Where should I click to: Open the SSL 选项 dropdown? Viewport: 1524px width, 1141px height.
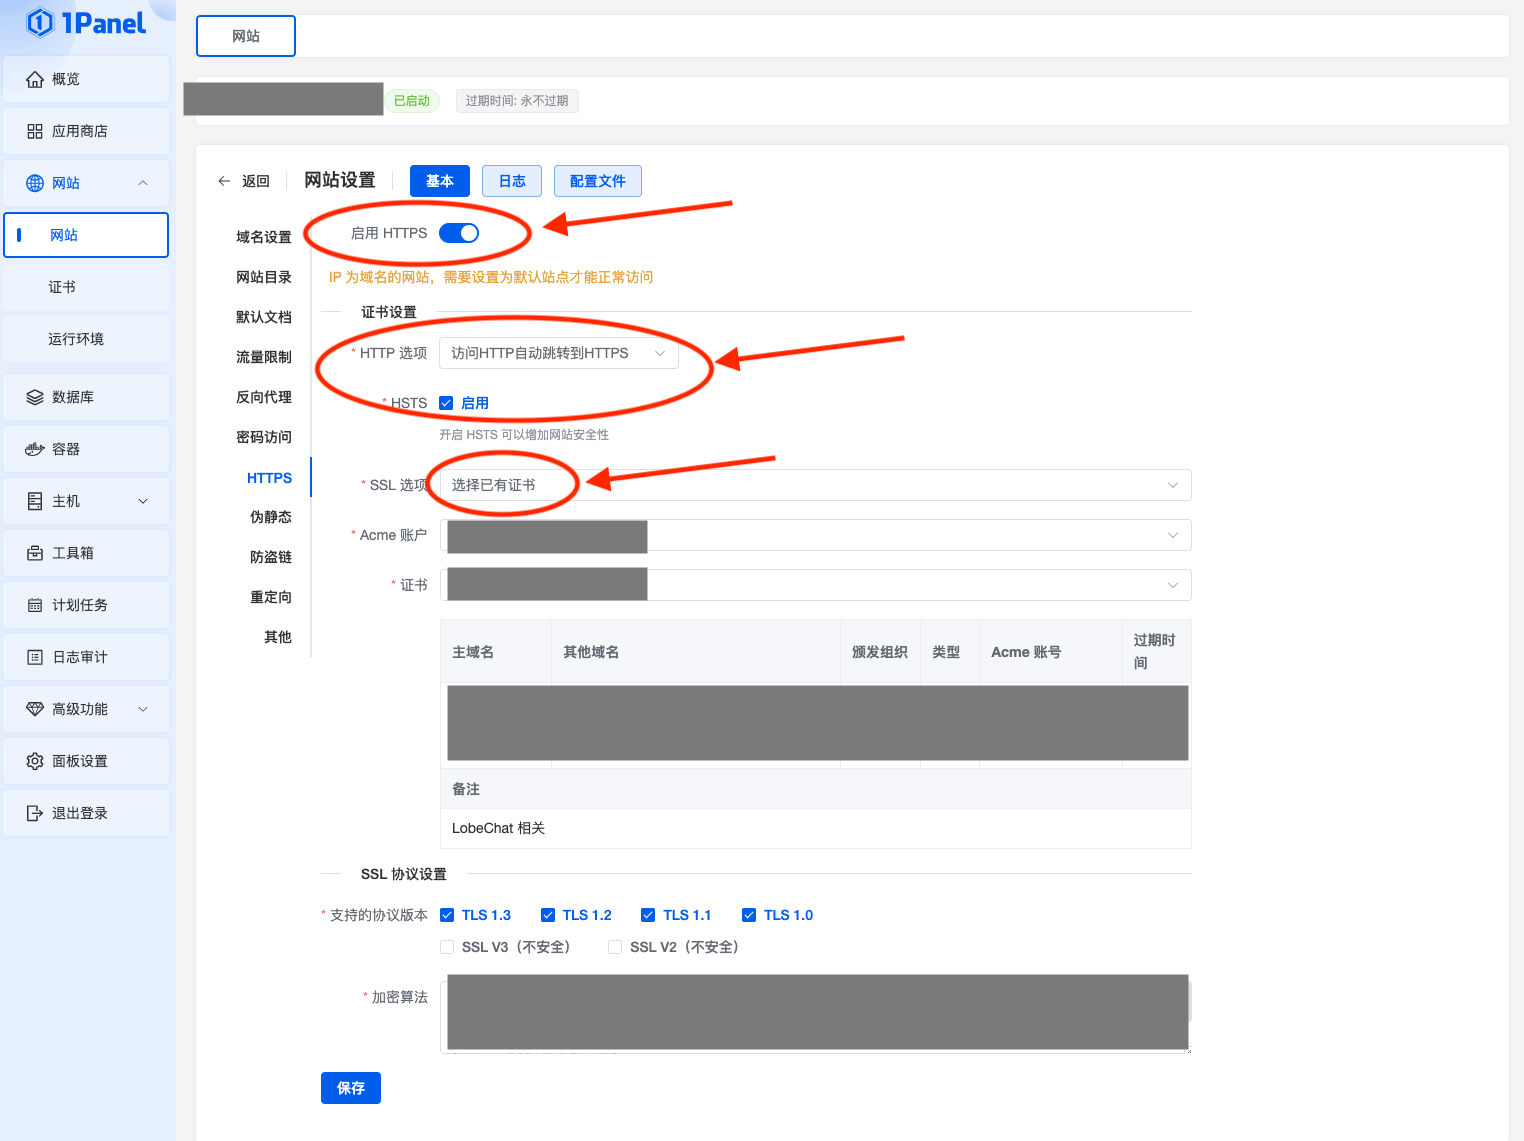tap(815, 485)
